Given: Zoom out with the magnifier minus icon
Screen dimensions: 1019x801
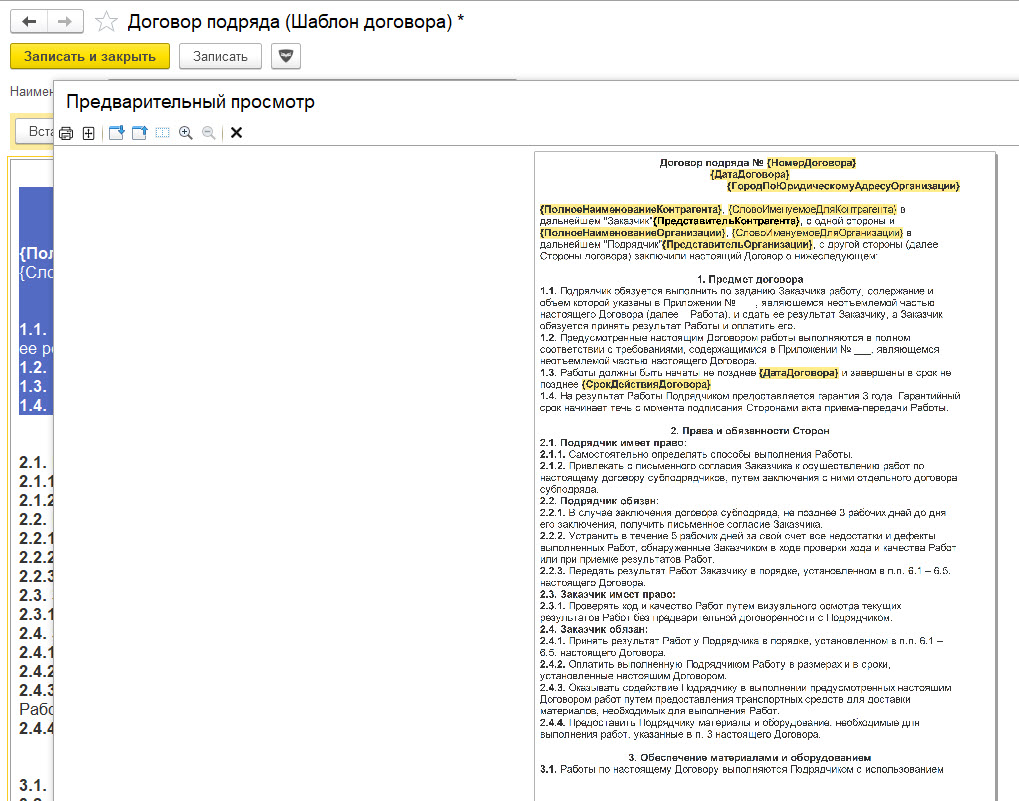Looking at the screenshot, I should [209, 133].
